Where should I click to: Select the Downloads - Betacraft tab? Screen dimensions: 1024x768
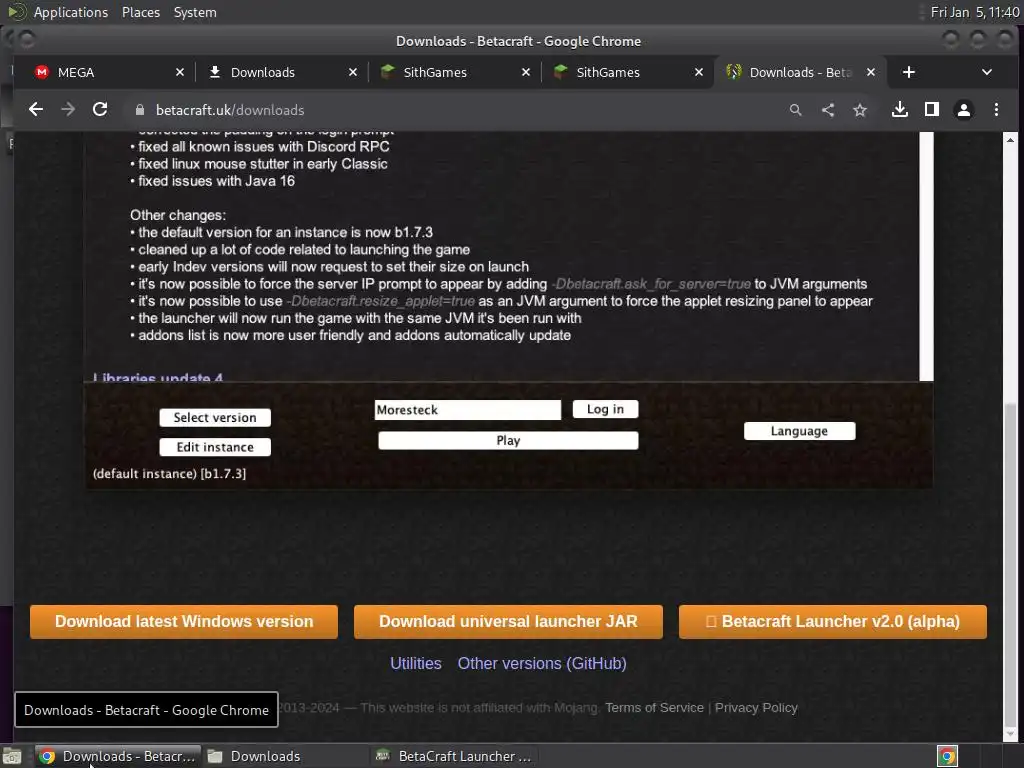(800, 72)
